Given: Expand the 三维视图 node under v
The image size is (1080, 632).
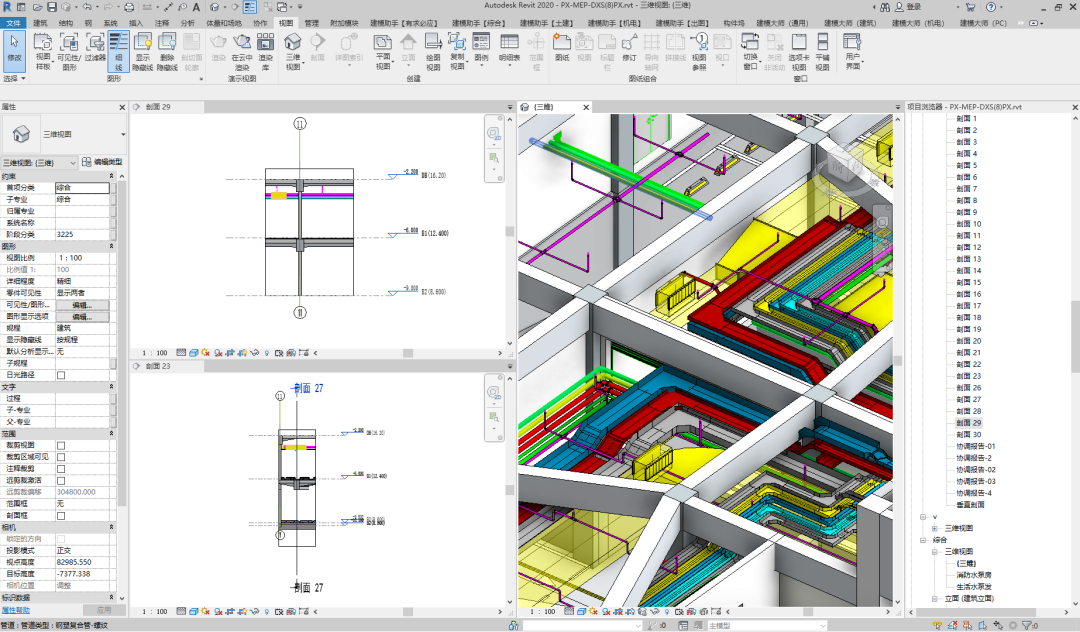Looking at the screenshot, I should (935, 528).
